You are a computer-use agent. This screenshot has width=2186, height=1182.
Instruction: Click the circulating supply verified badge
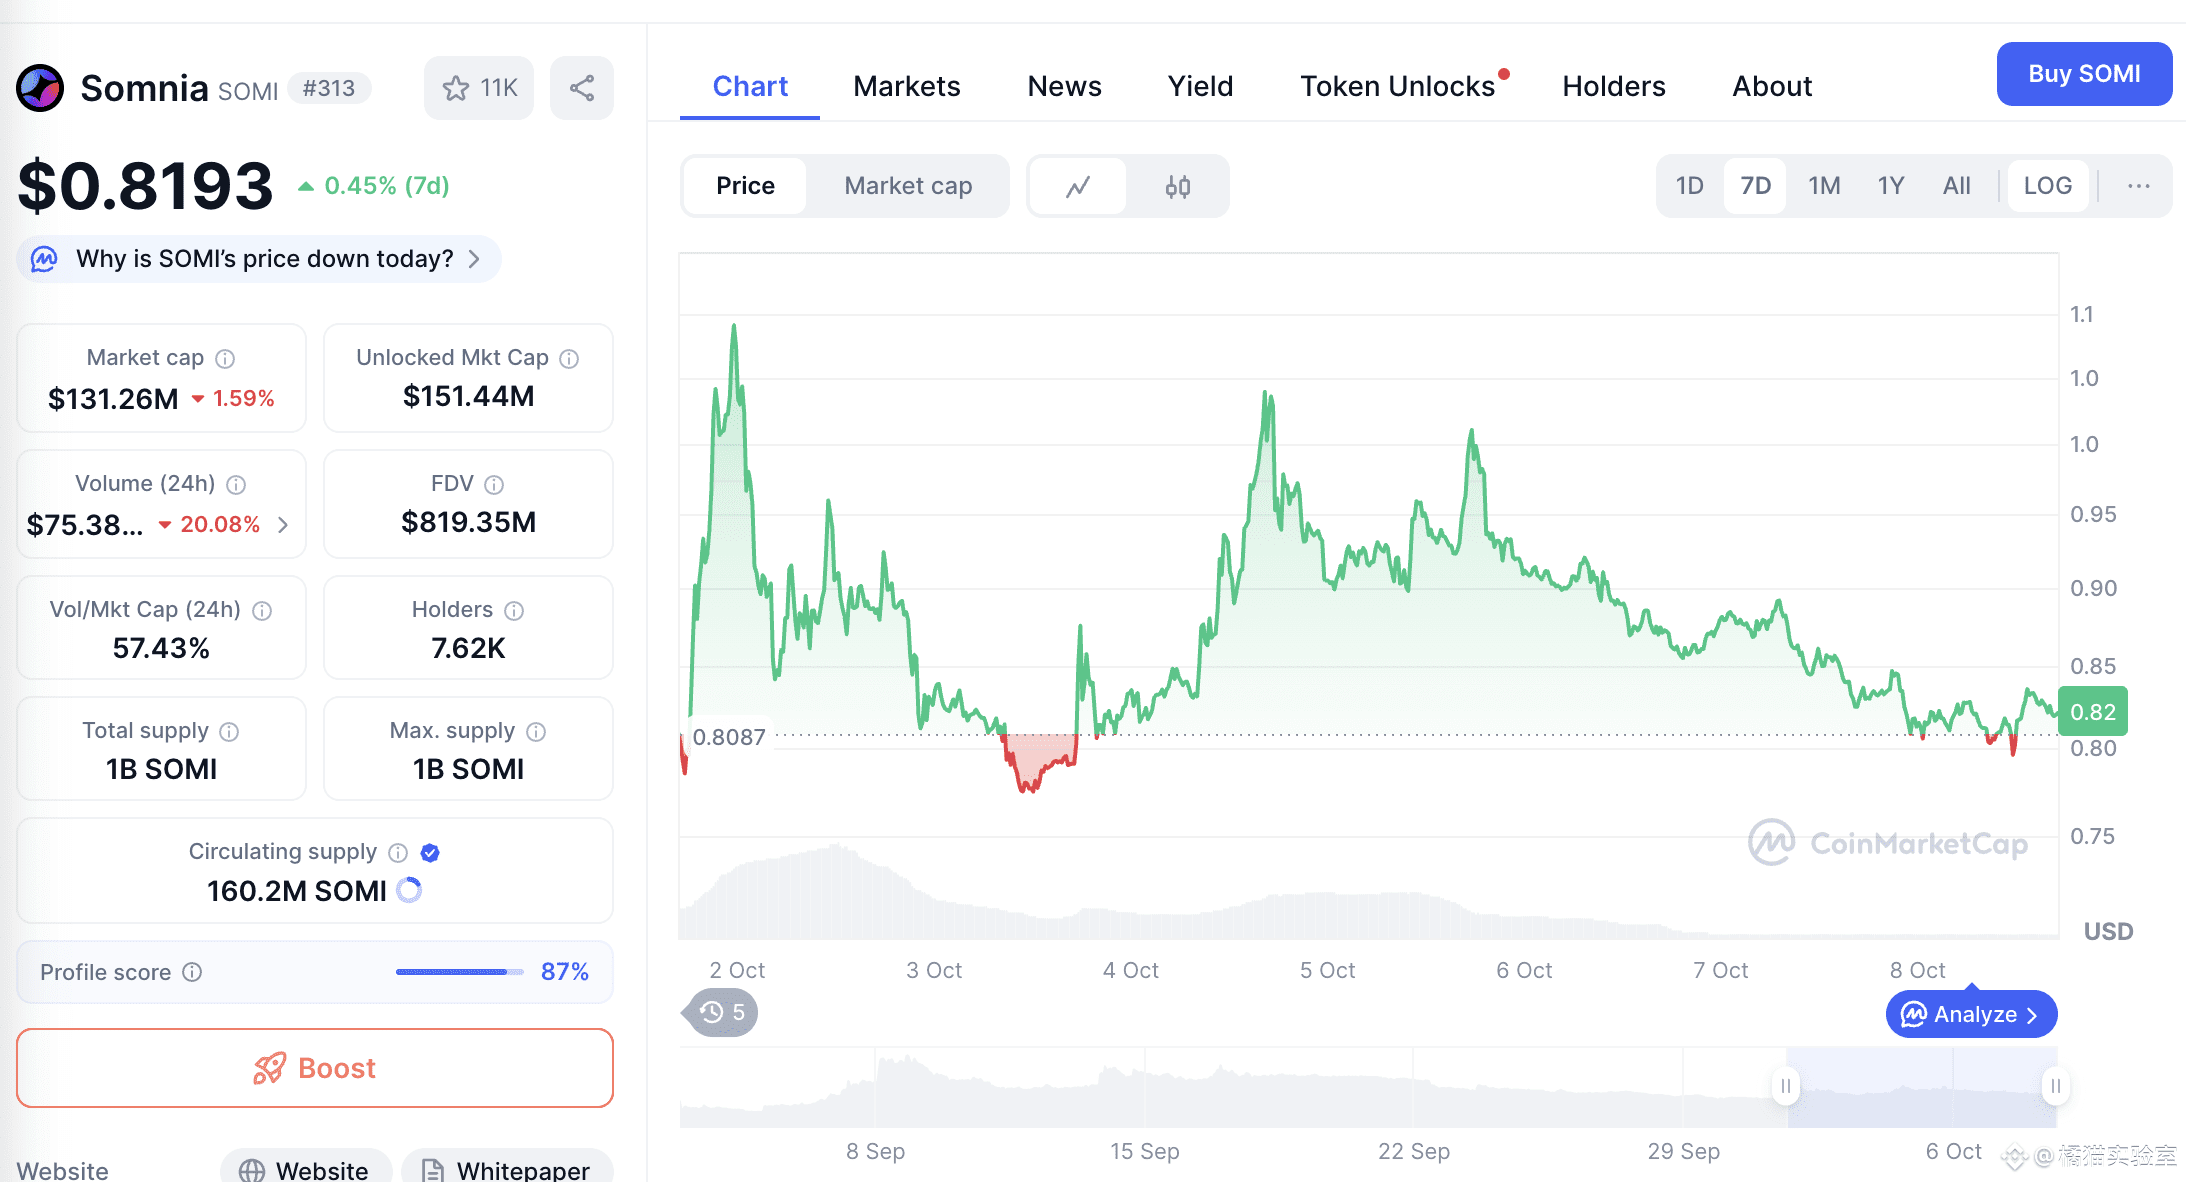pyautogui.click(x=430, y=852)
